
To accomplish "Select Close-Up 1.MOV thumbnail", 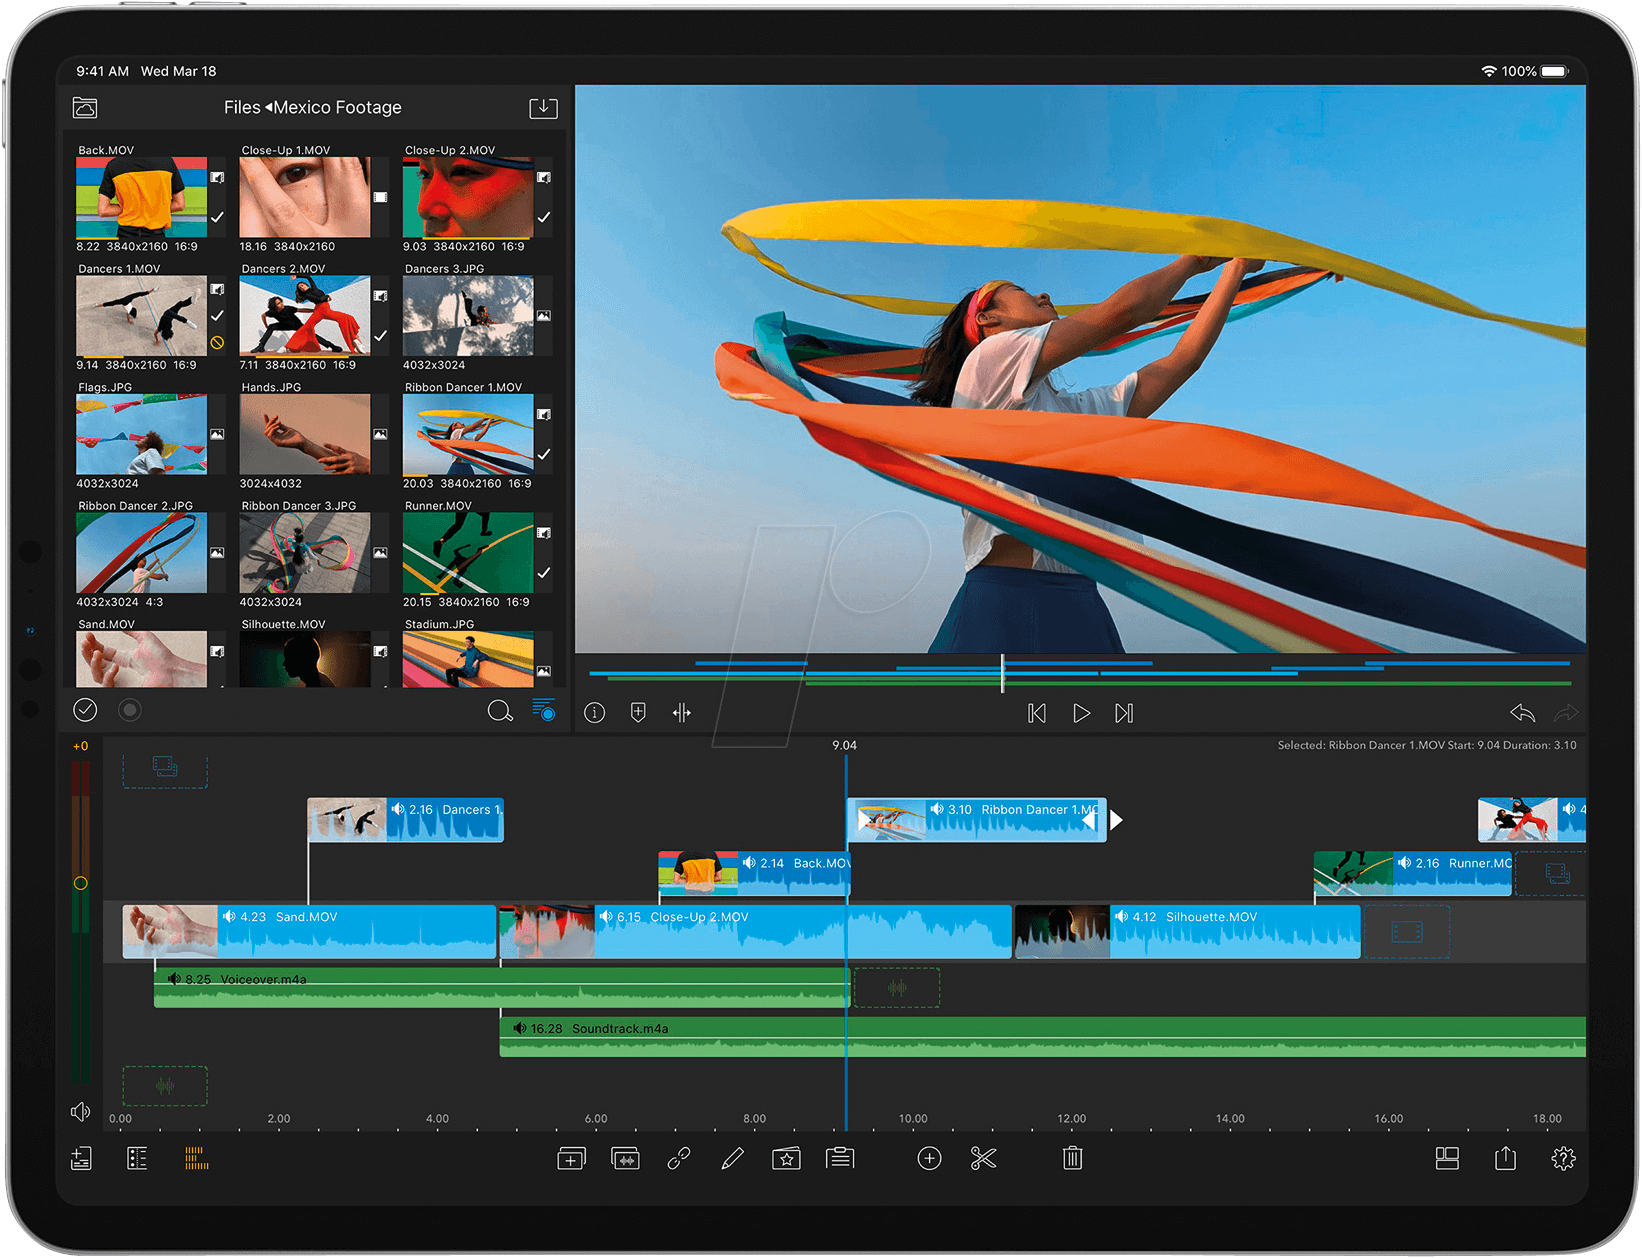I will pos(304,197).
